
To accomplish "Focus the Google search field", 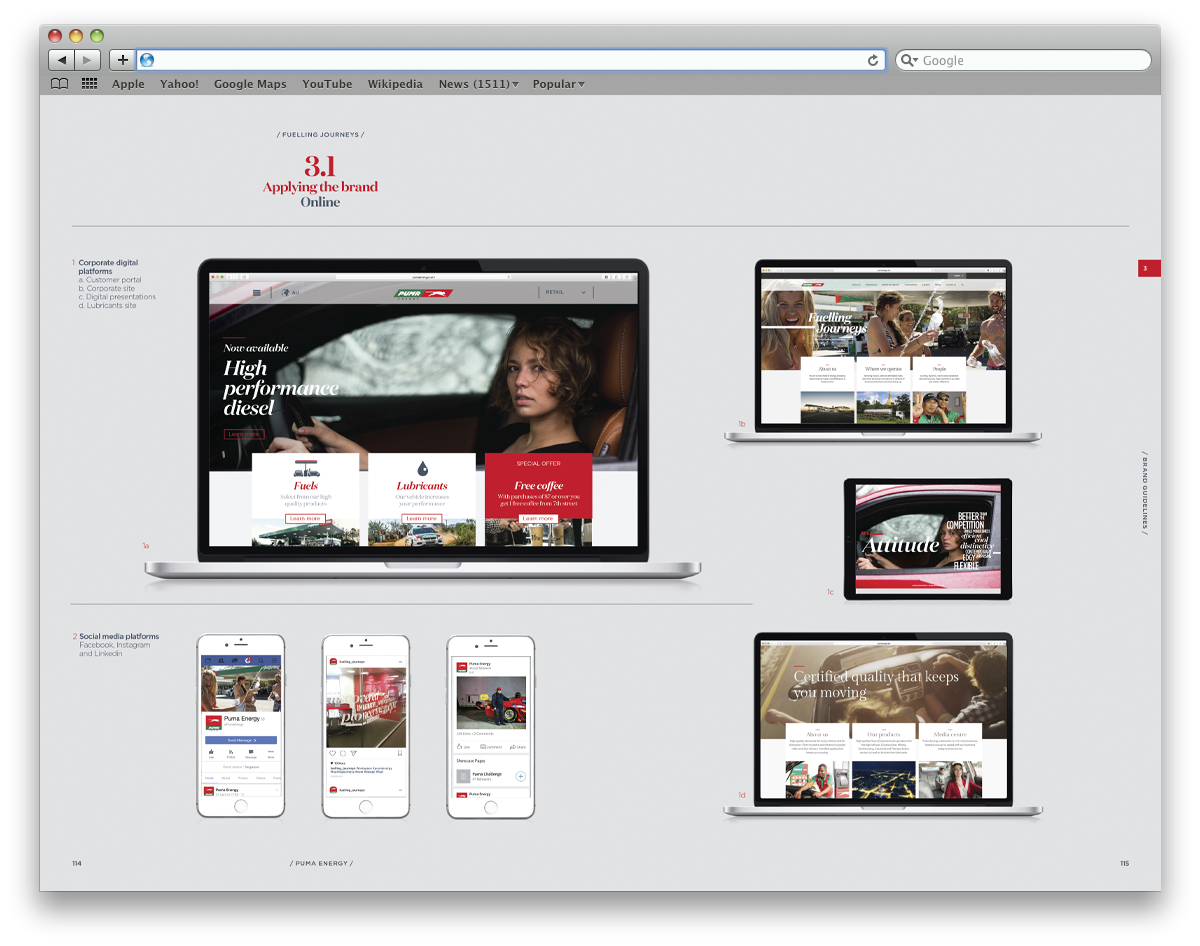I will (x=1023, y=61).
